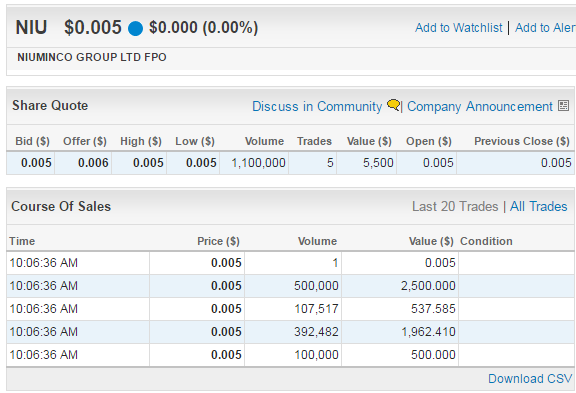Click the Condition column header

point(486,241)
